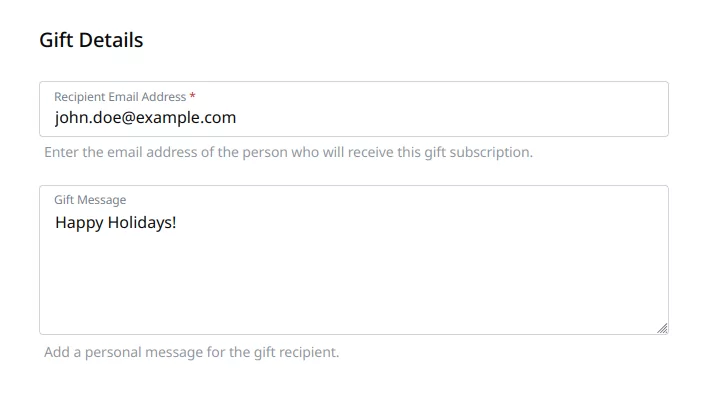
Task: Place cursor on 'john.doe@example.com' text
Action: tap(146, 118)
